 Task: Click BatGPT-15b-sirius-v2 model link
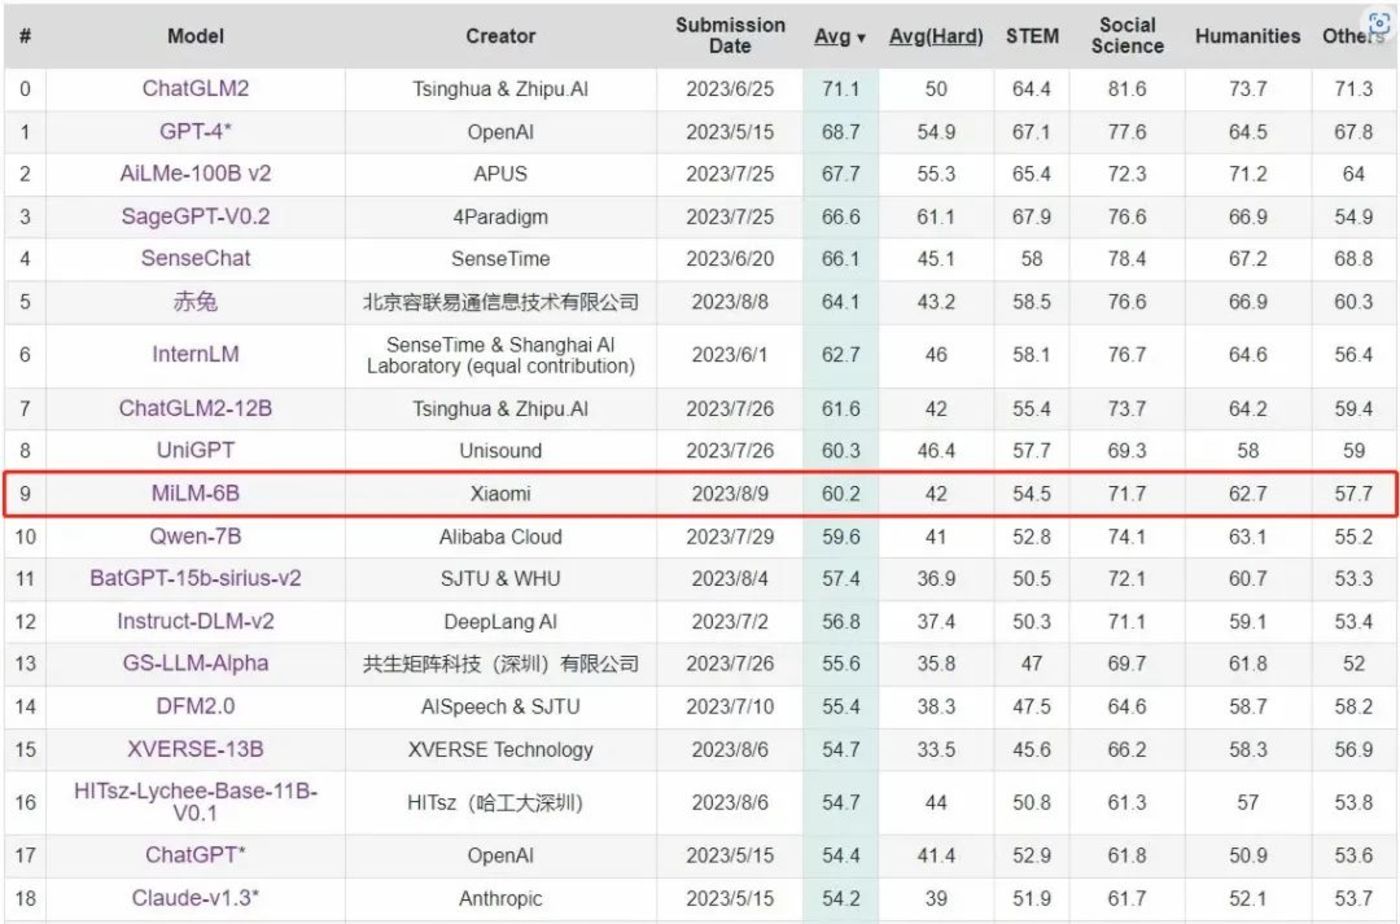(x=195, y=578)
